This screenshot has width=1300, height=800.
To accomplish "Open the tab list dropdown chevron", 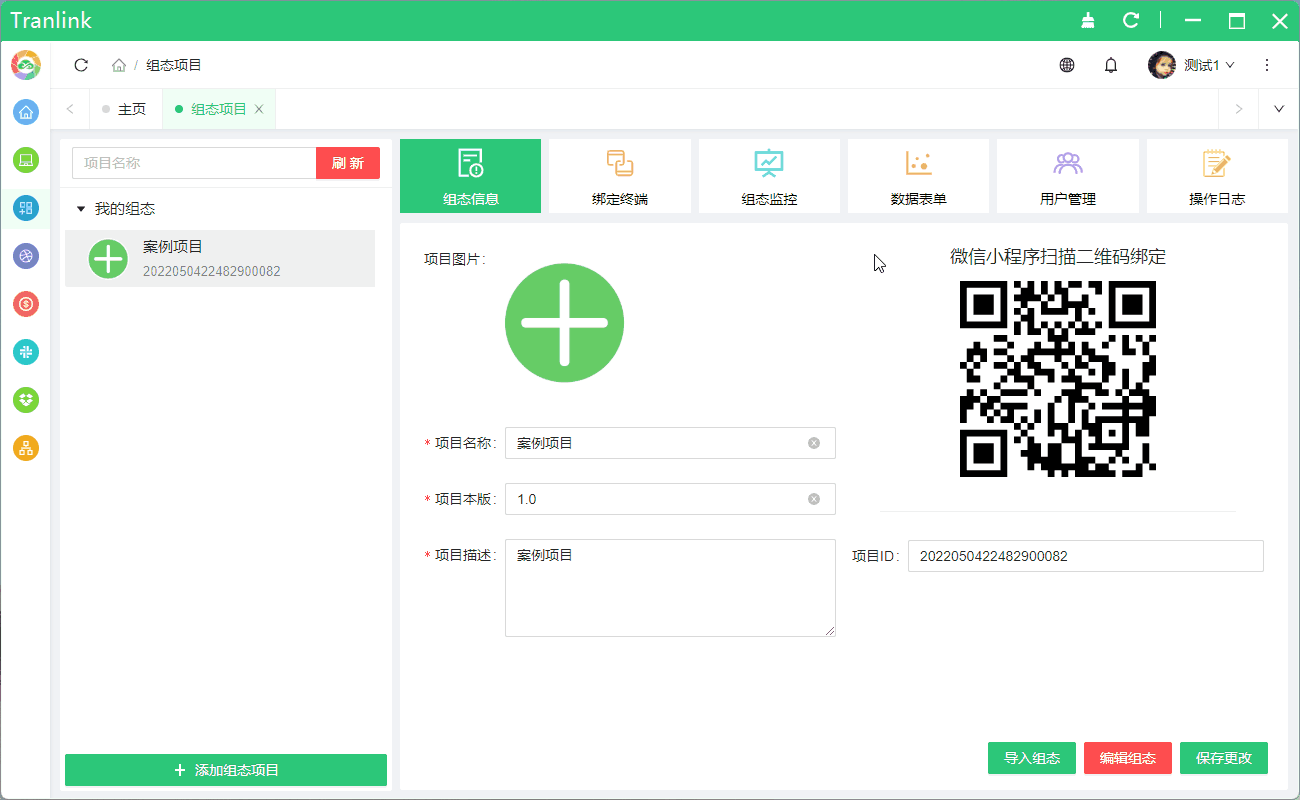I will [x=1279, y=109].
